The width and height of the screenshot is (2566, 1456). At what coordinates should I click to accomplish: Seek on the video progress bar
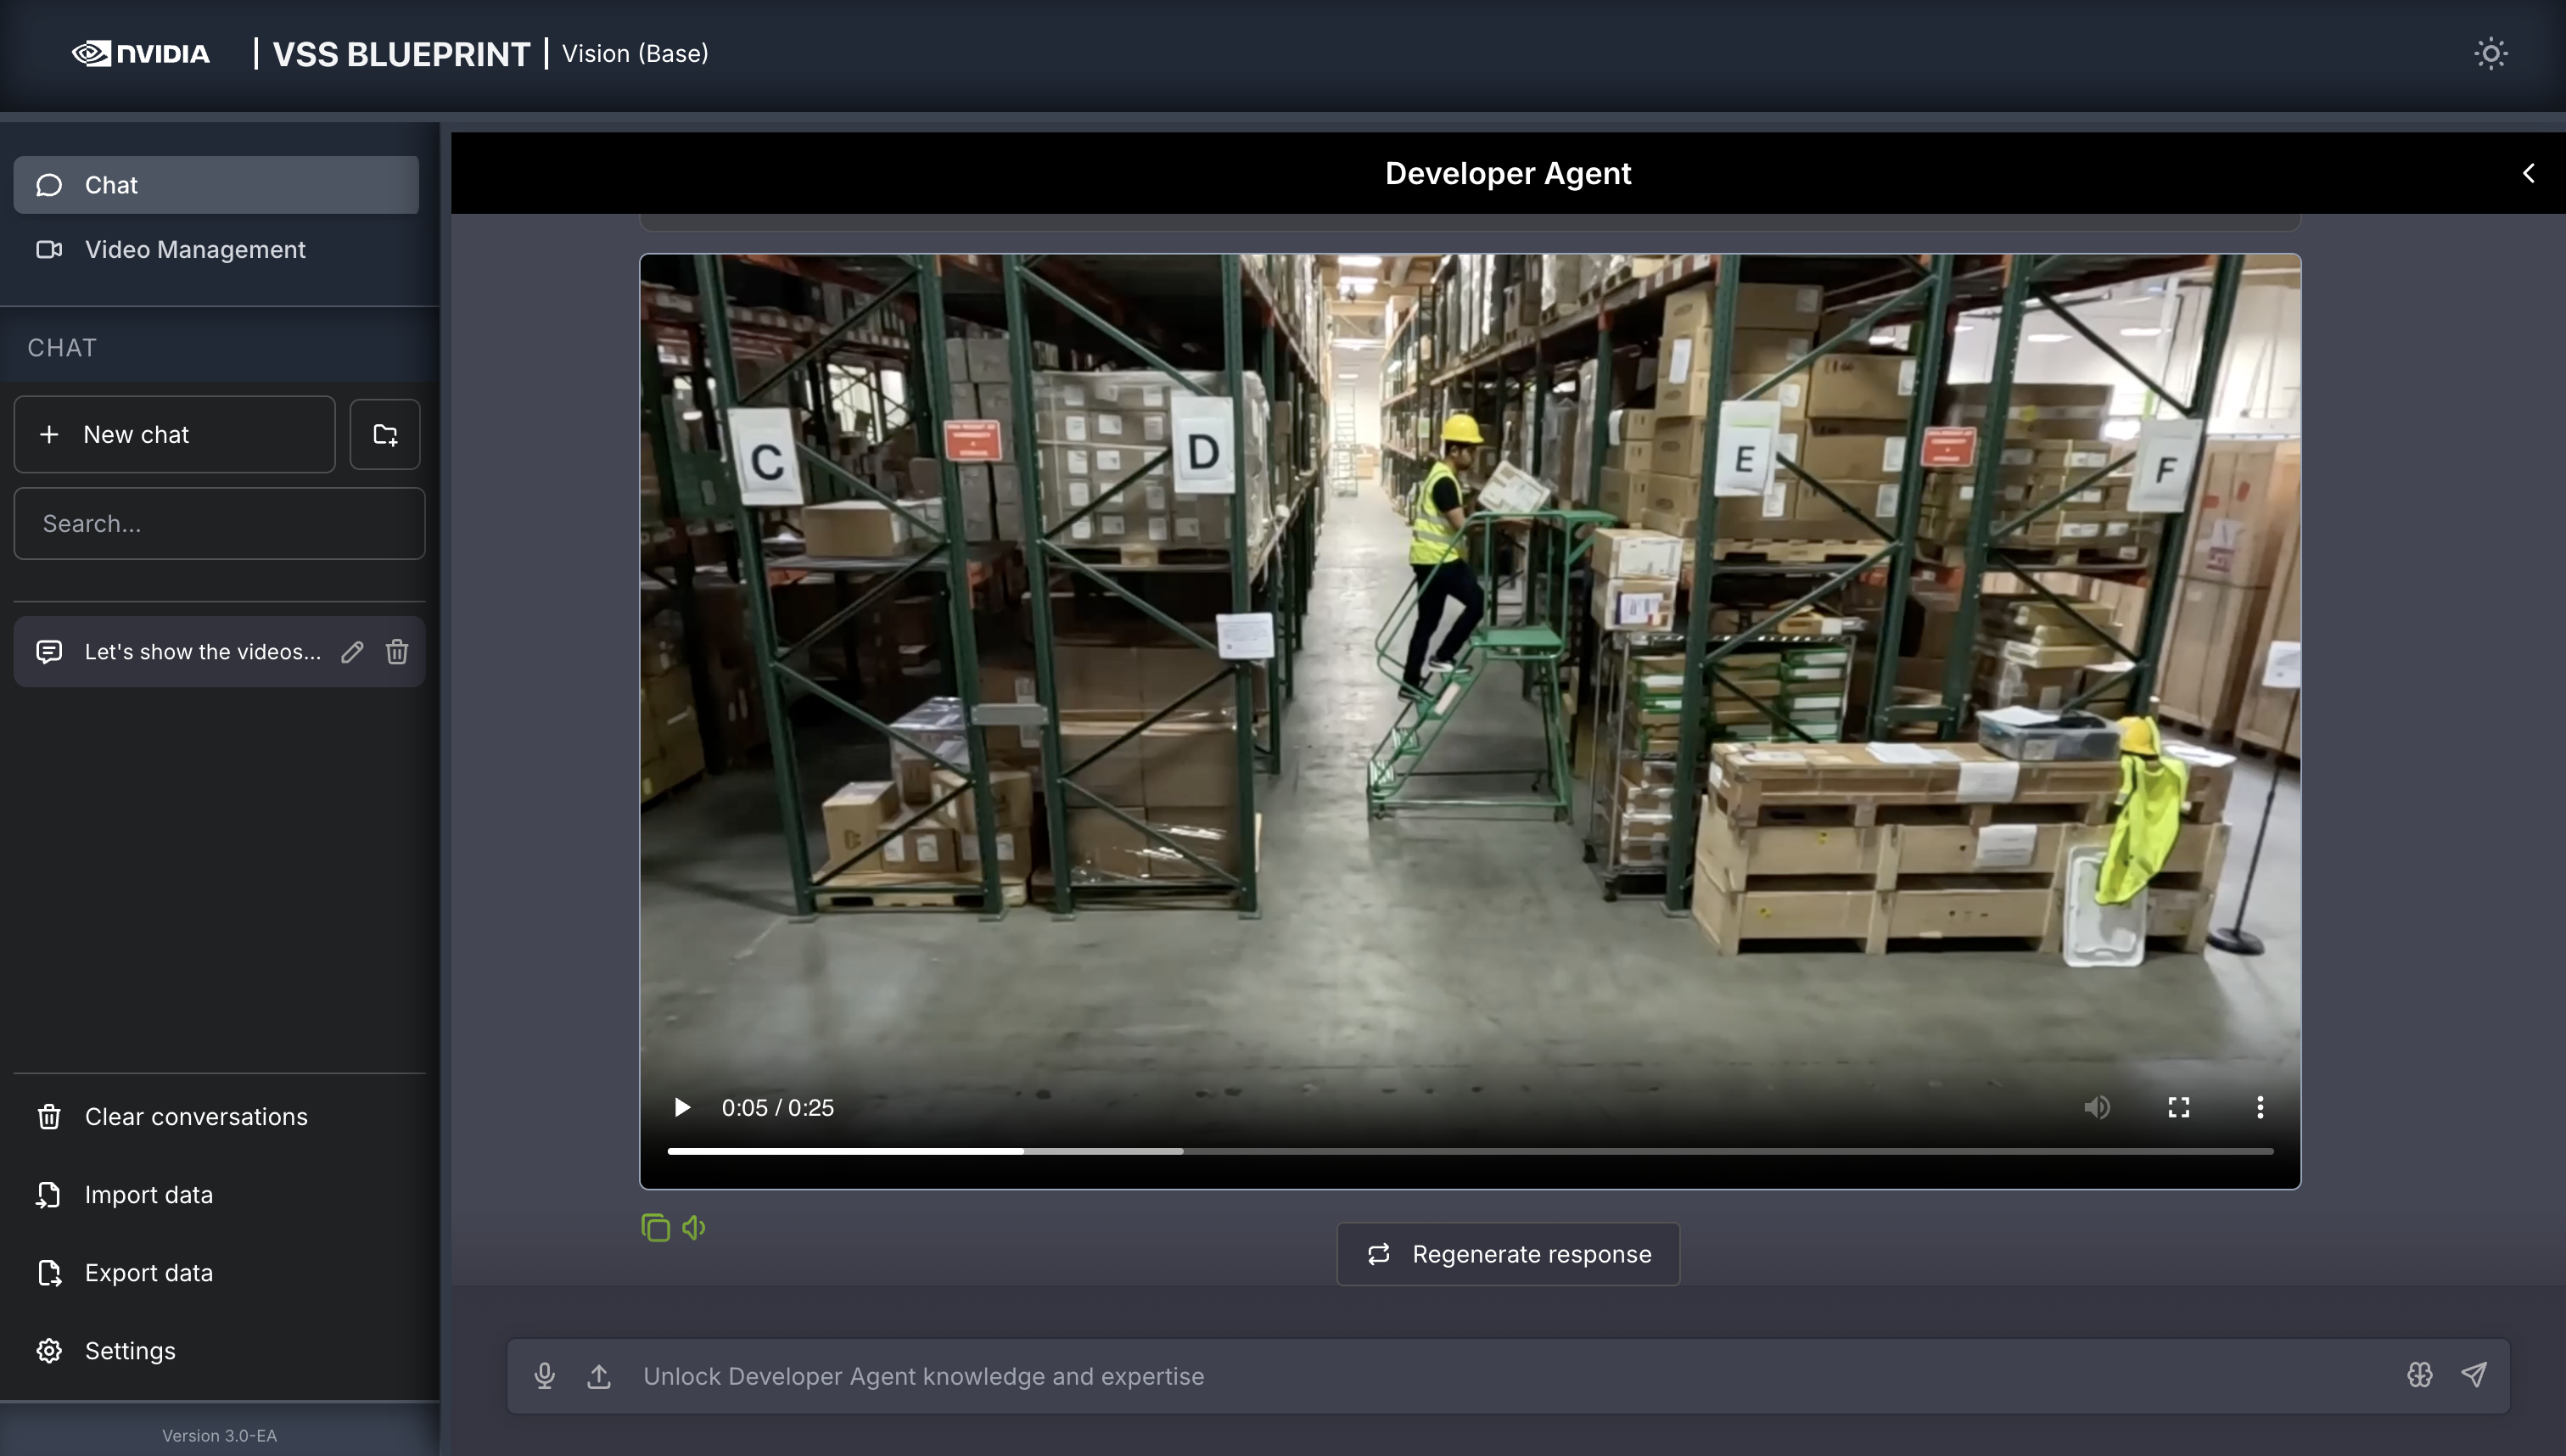pos(1470,1151)
